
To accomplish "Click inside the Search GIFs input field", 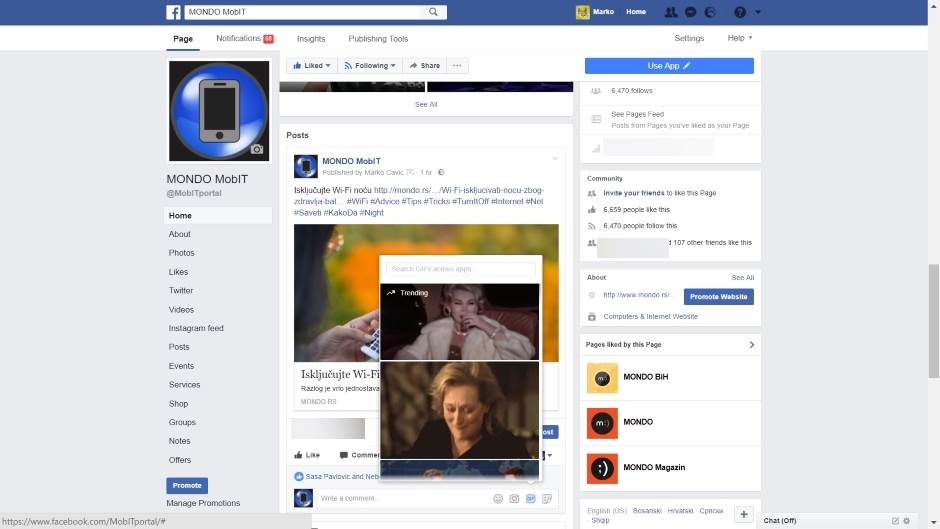I will [460, 269].
